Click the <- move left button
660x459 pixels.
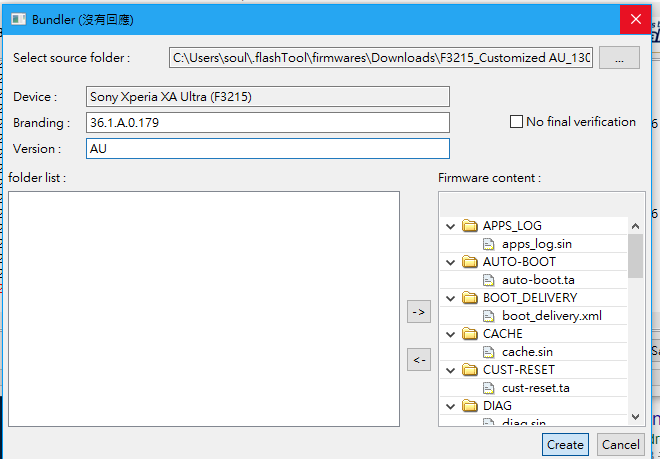tap(419, 360)
